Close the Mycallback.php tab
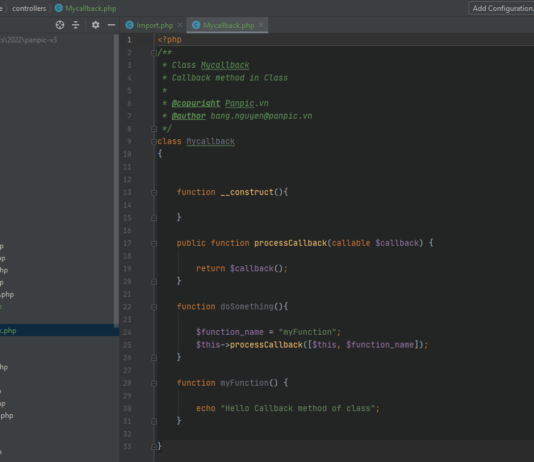534x462 pixels. coord(261,25)
